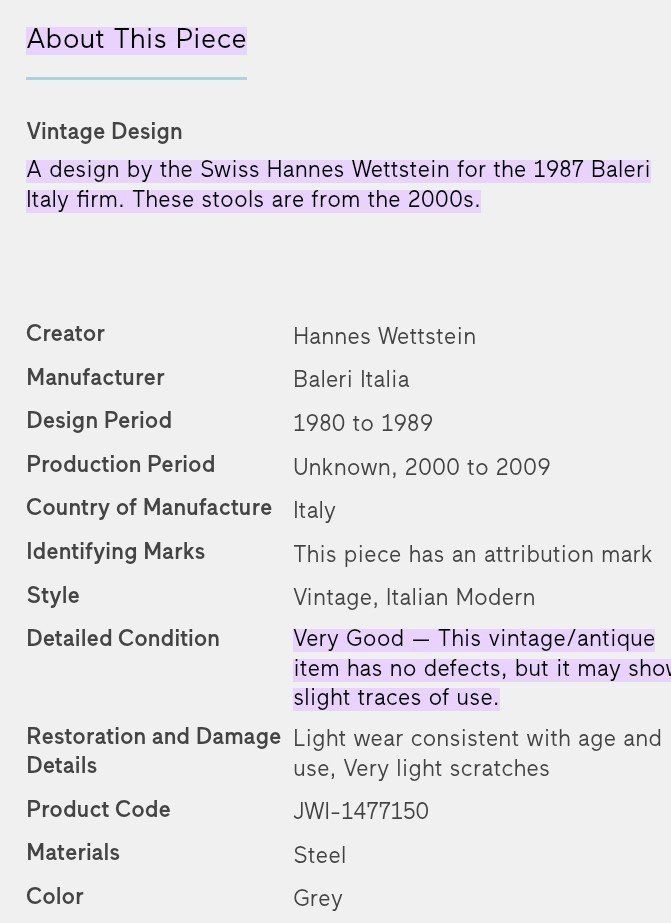Viewport: 671px width, 923px height.
Task: Click the "Country of Manufacture" label
Action: coord(149,508)
